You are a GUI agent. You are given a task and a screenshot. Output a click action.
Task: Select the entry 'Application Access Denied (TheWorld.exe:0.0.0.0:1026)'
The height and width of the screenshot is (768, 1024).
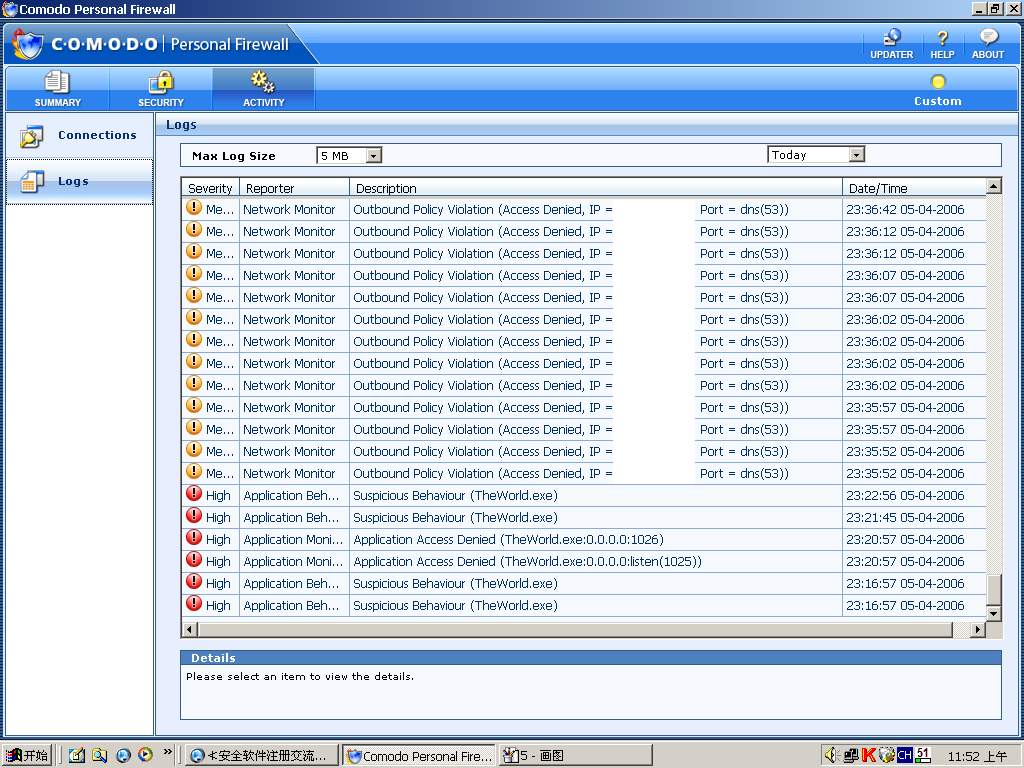[x=583, y=539]
